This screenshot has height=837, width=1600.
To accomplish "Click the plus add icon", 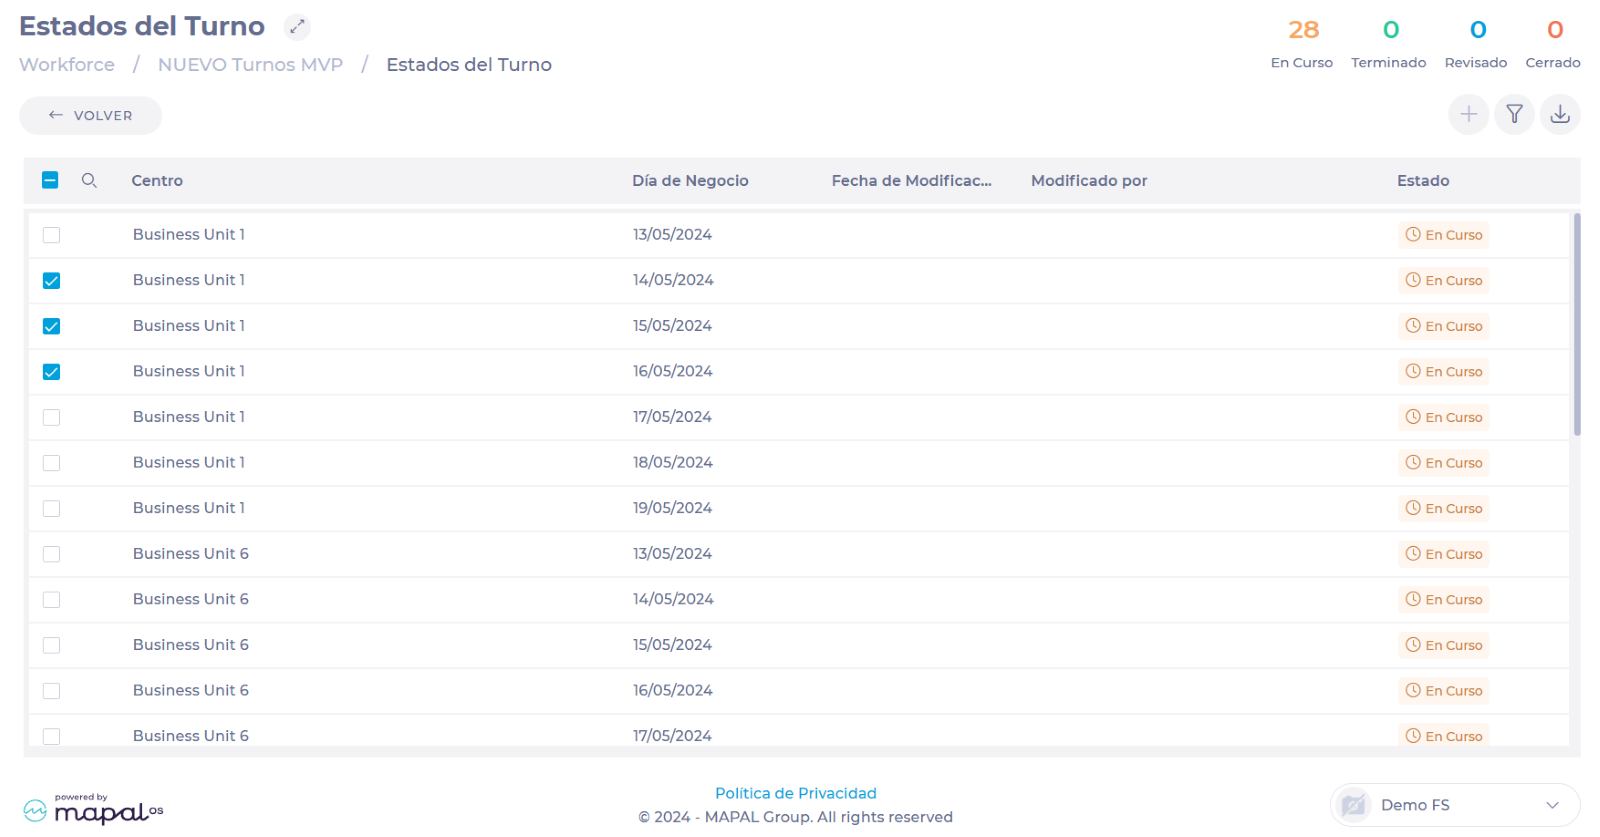I will coord(1468,115).
